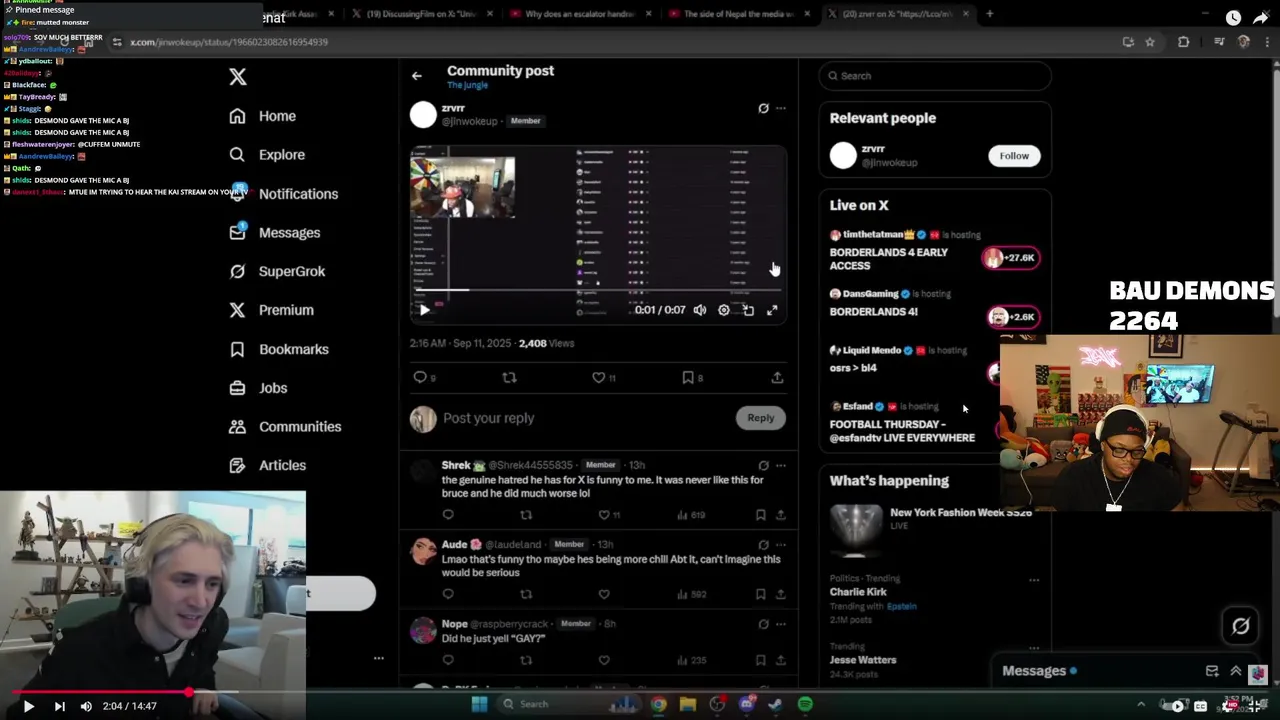Open SuperGrok in the X sidebar
Screen dimensions: 1280x720
point(277,271)
